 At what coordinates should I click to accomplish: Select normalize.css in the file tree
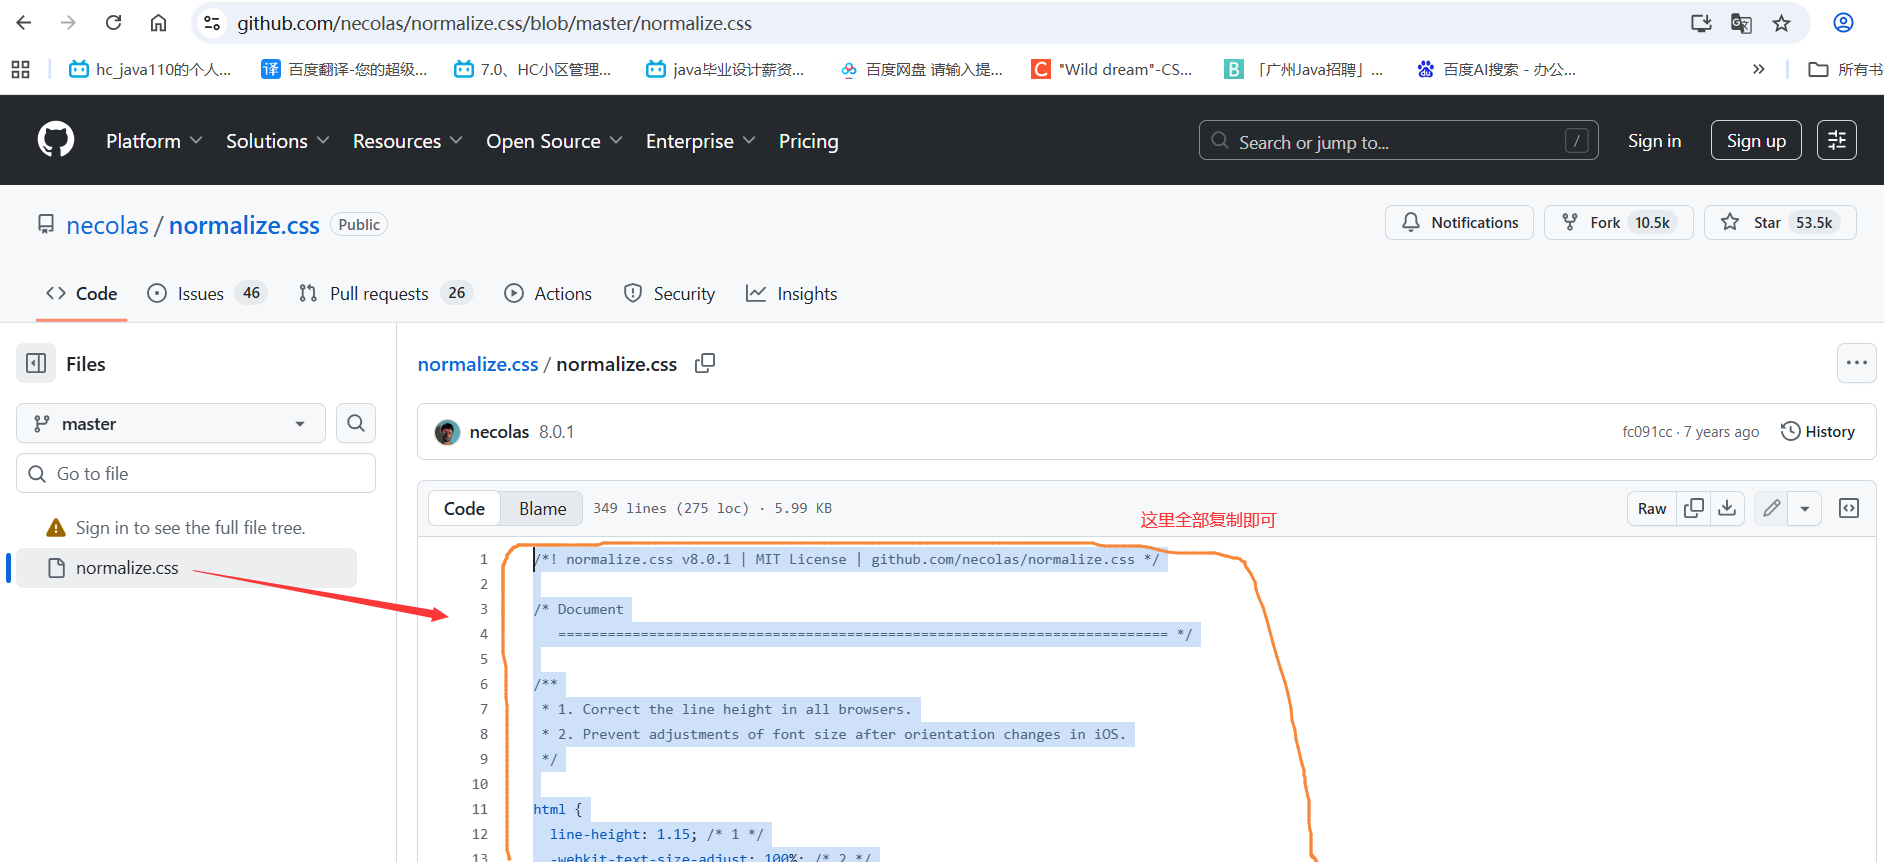click(x=186, y=567)
